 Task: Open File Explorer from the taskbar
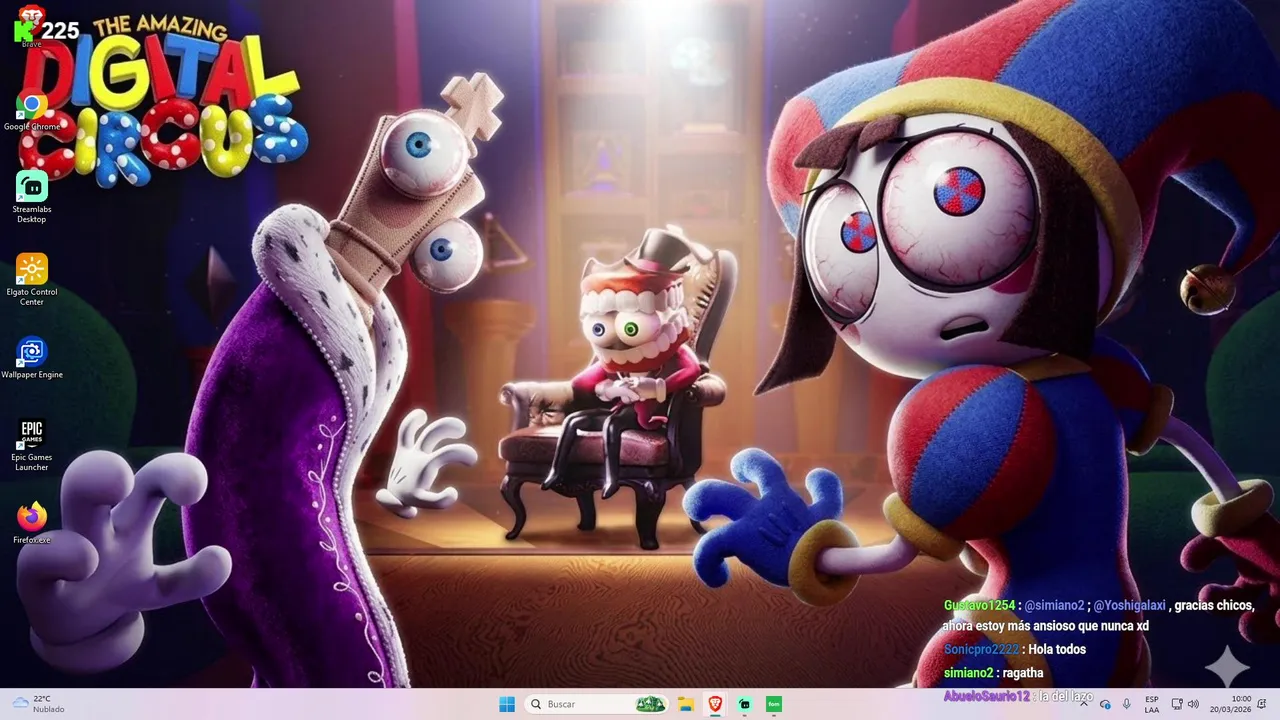coord(686,704)
